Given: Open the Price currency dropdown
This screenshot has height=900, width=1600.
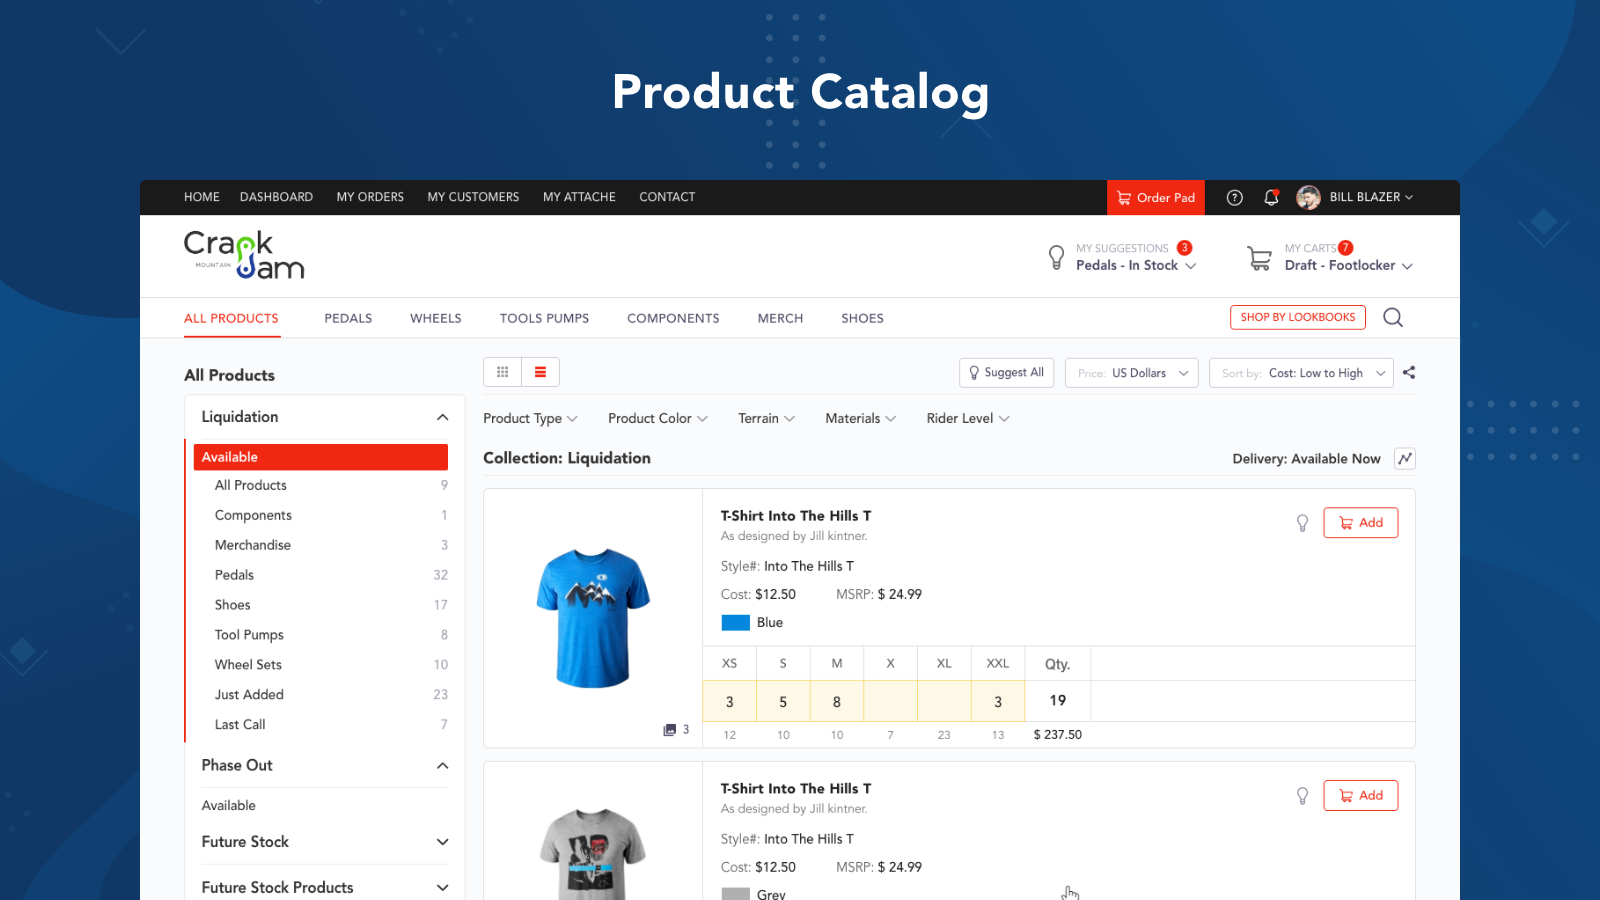Looking at the screenshot, I should (1132, 373).
